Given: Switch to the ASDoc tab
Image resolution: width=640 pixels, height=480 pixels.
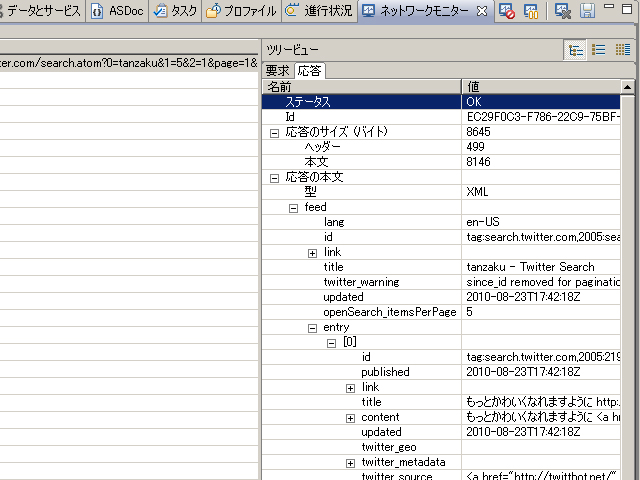Looking at the screenshot, I should coord(118,11).
